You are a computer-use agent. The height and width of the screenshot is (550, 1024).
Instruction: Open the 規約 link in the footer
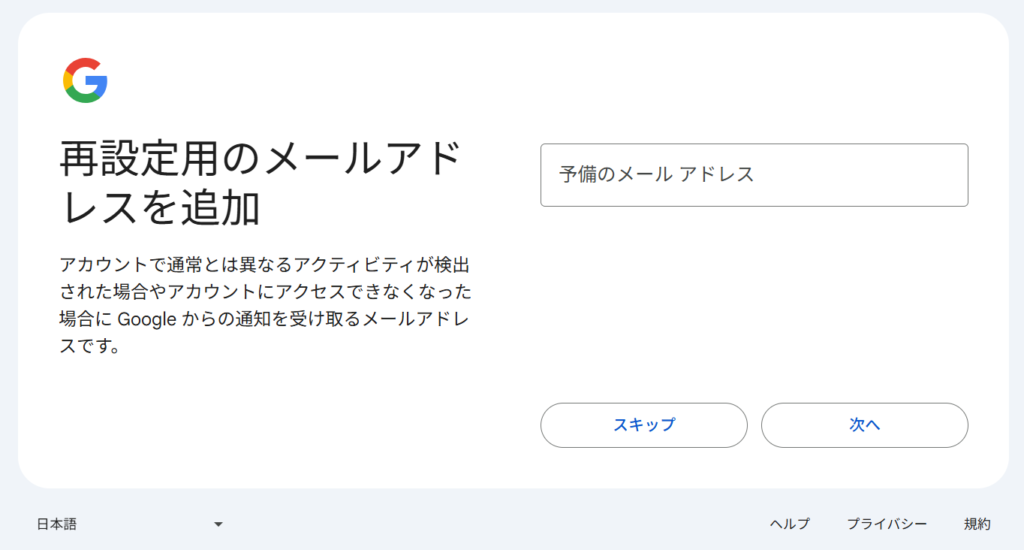pos(977,524)
